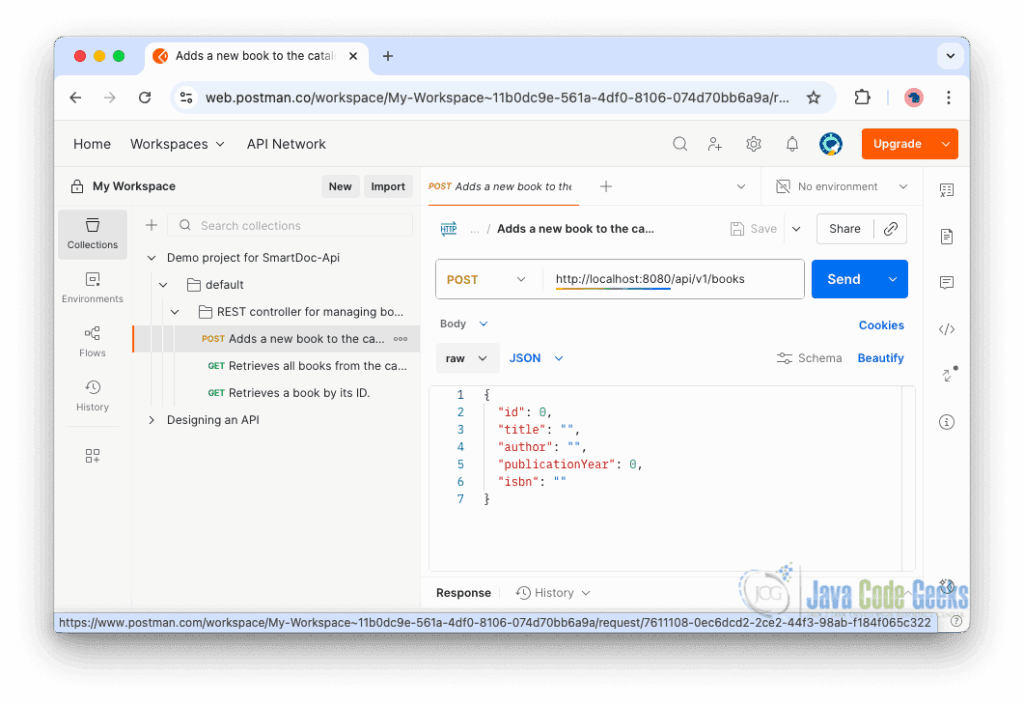Open the Flows sidebar panel
This screenshot has height=704, width=1024.
point(92,342)
